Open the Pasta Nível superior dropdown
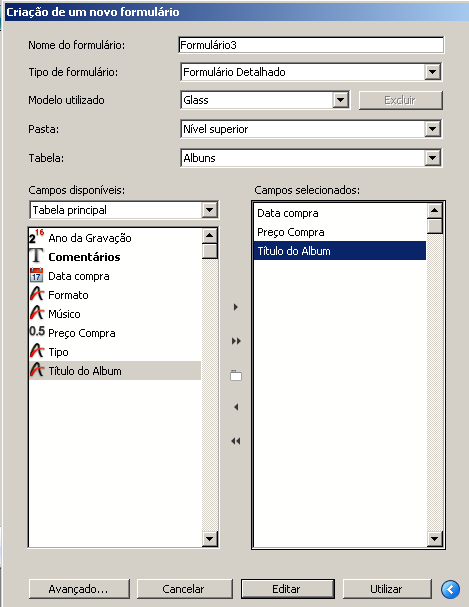Viewport: 469px width, 607px height. coord(432,129)
